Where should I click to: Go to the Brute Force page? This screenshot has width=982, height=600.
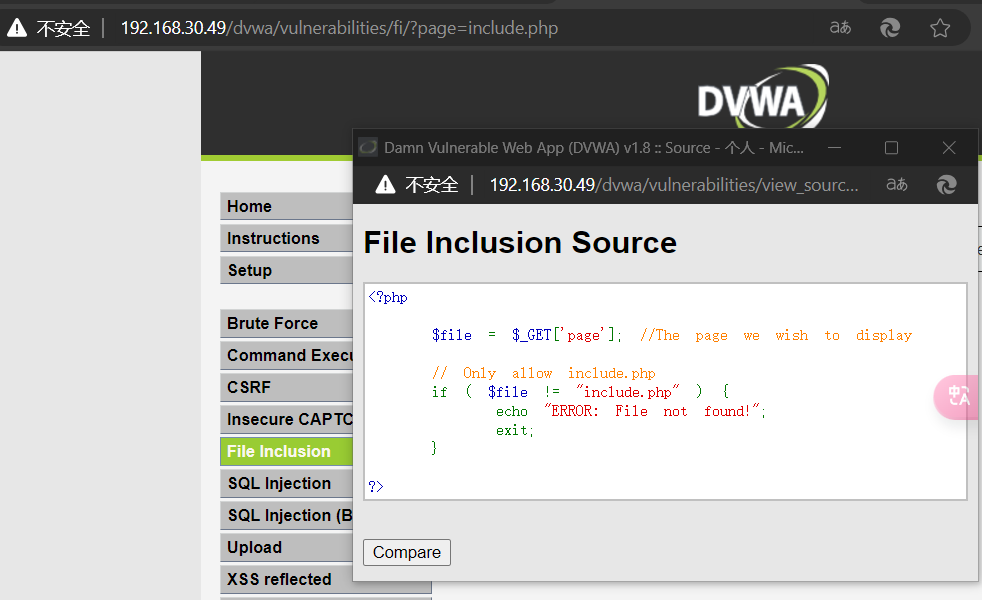click(287, 323)
